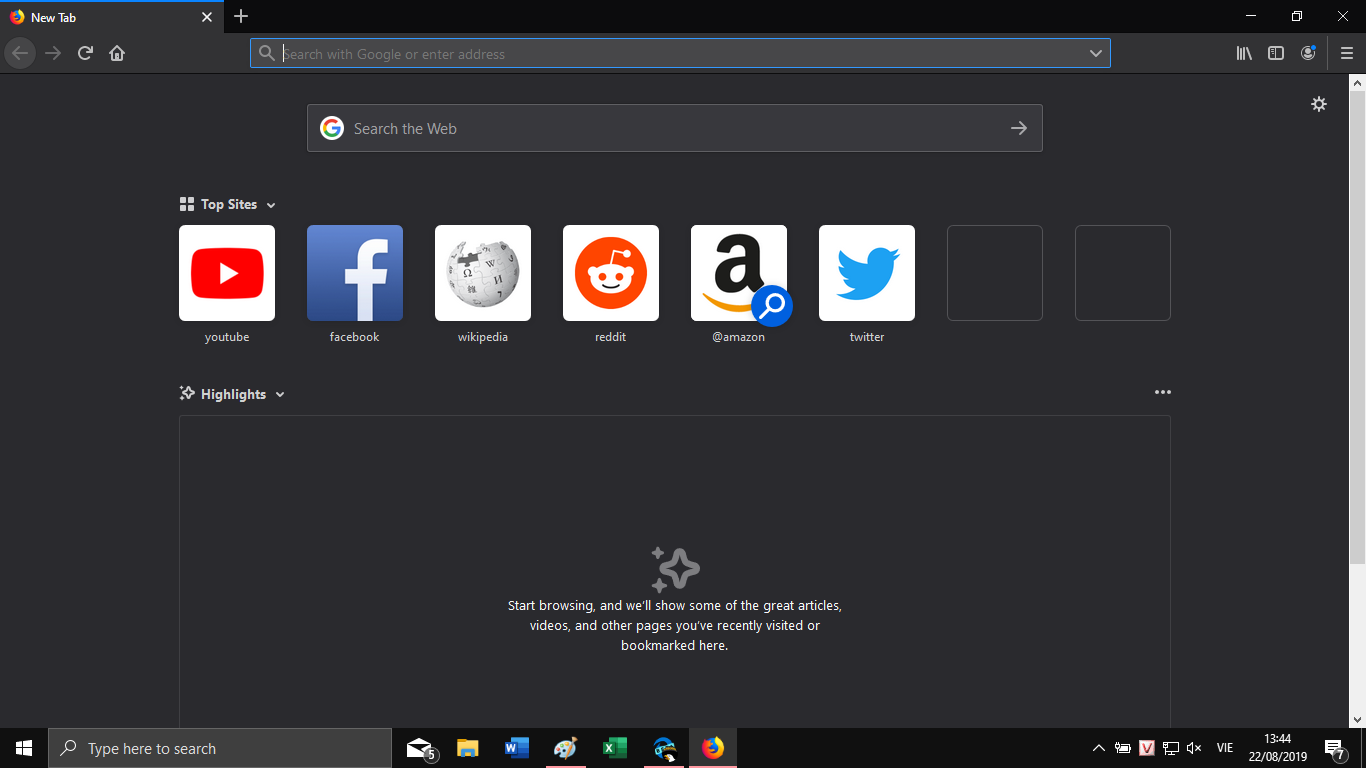Viewport: 1366px width, 768px height.
Task: Click the battery tray icon
Action: (x=1123, y=748)
